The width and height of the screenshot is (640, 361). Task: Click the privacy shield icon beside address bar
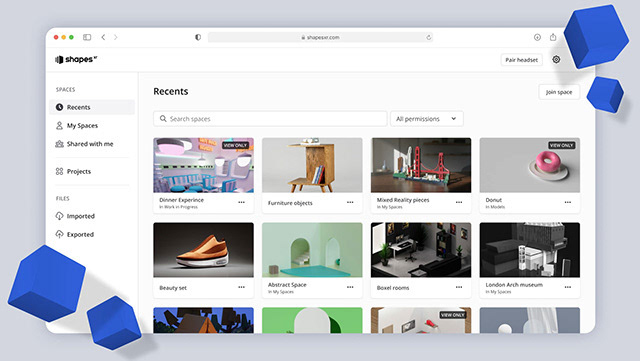tap(198, 37)
